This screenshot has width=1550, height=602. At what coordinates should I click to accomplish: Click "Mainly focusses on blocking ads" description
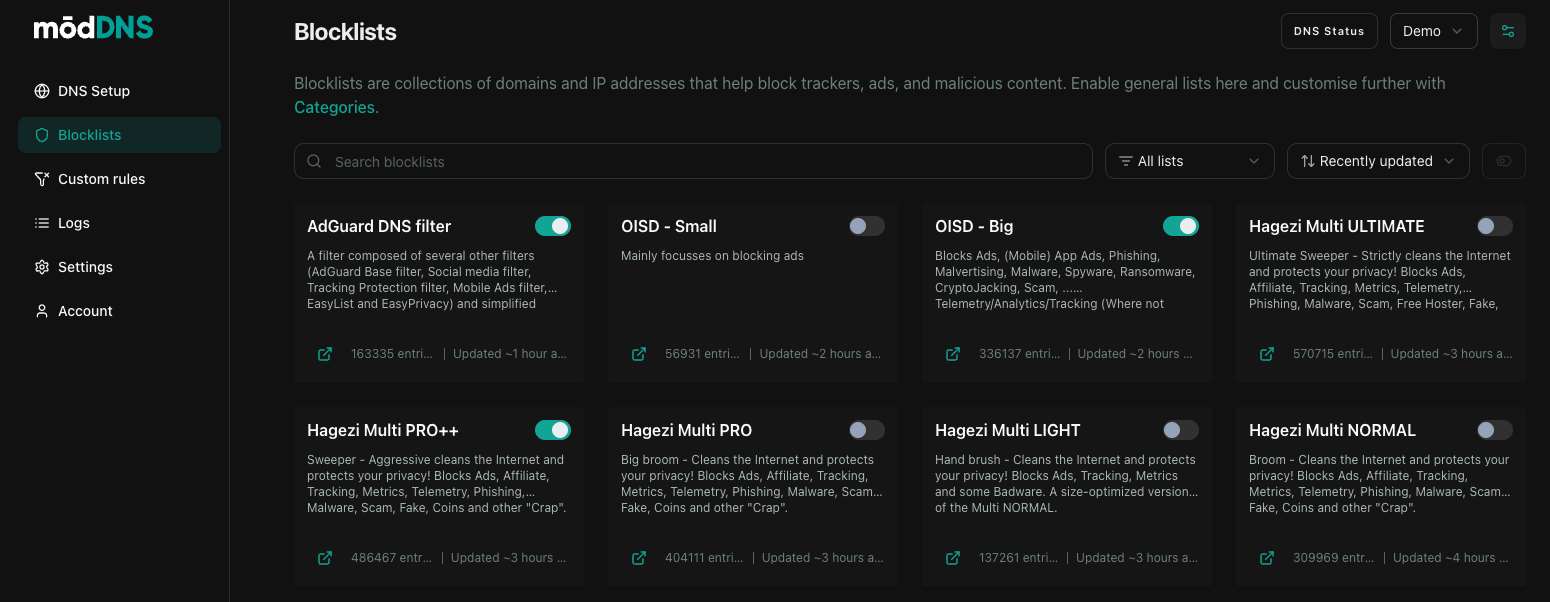(712, 256)
